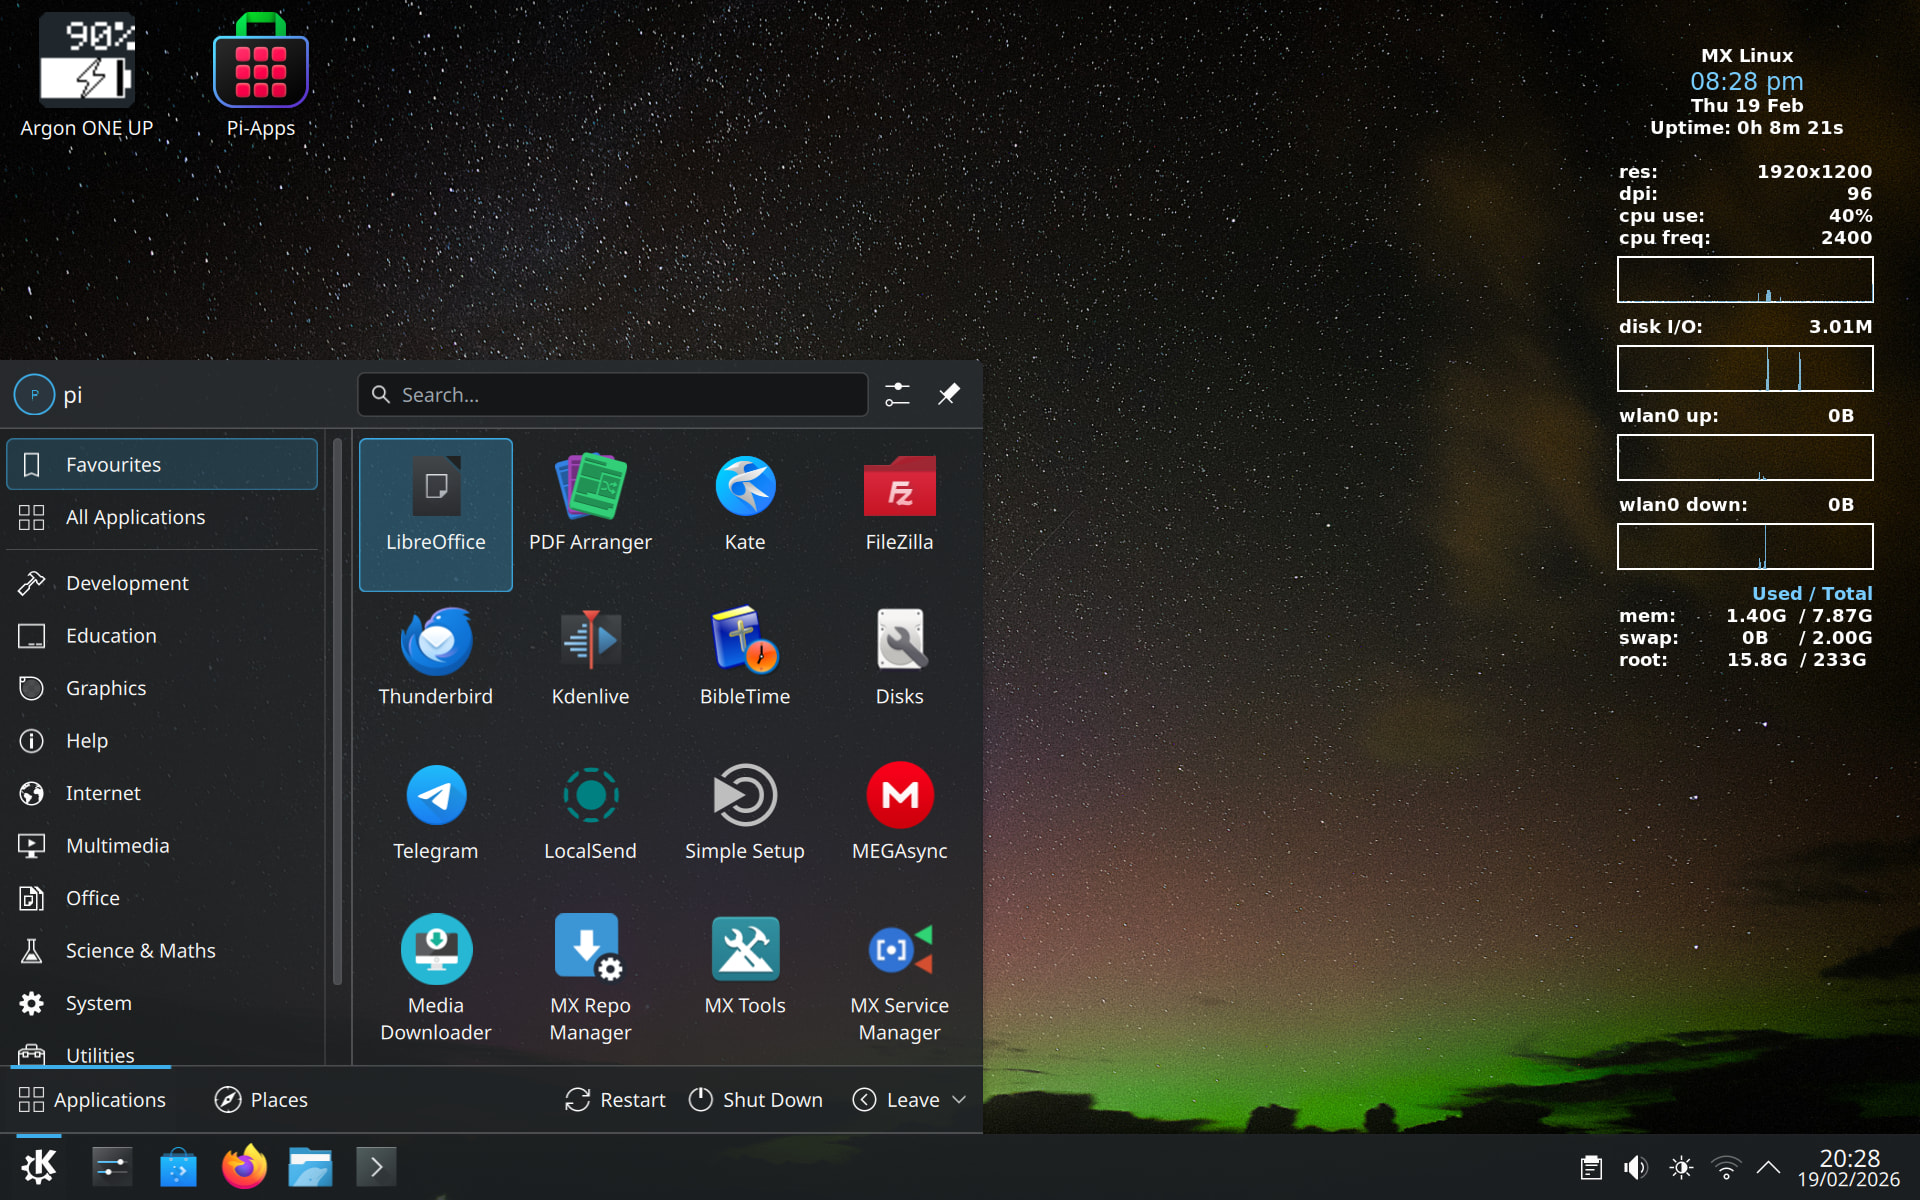Screen dimensions: 1920x1200
Task: Switch to the Places tab
Action: (261, 1100)
